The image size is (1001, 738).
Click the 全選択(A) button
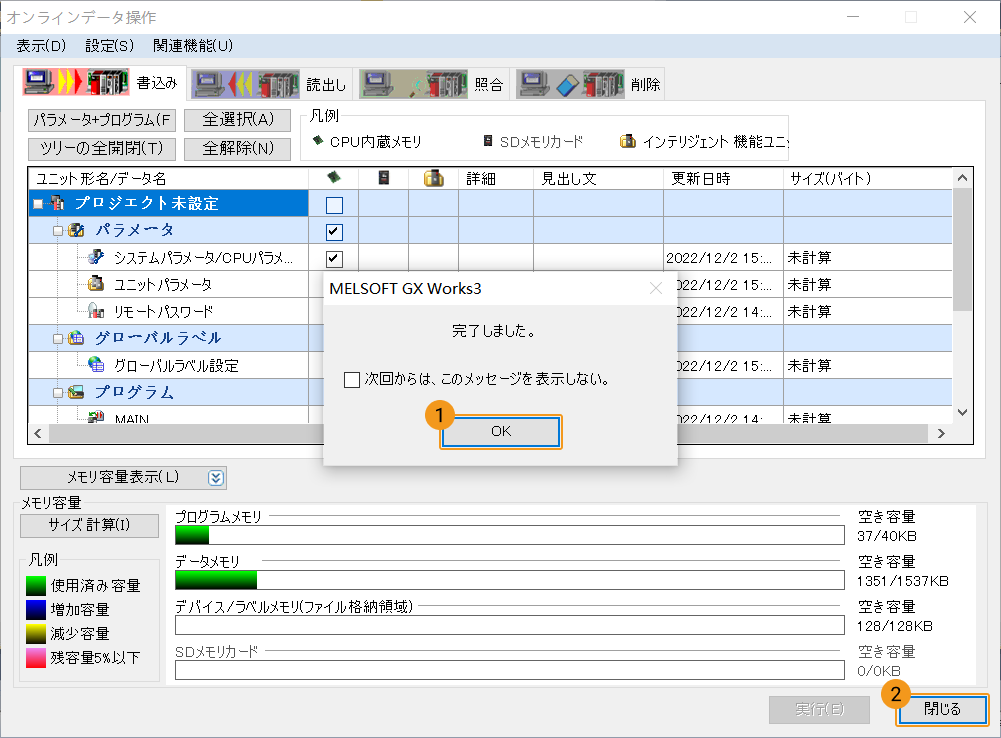click(237, 119)
